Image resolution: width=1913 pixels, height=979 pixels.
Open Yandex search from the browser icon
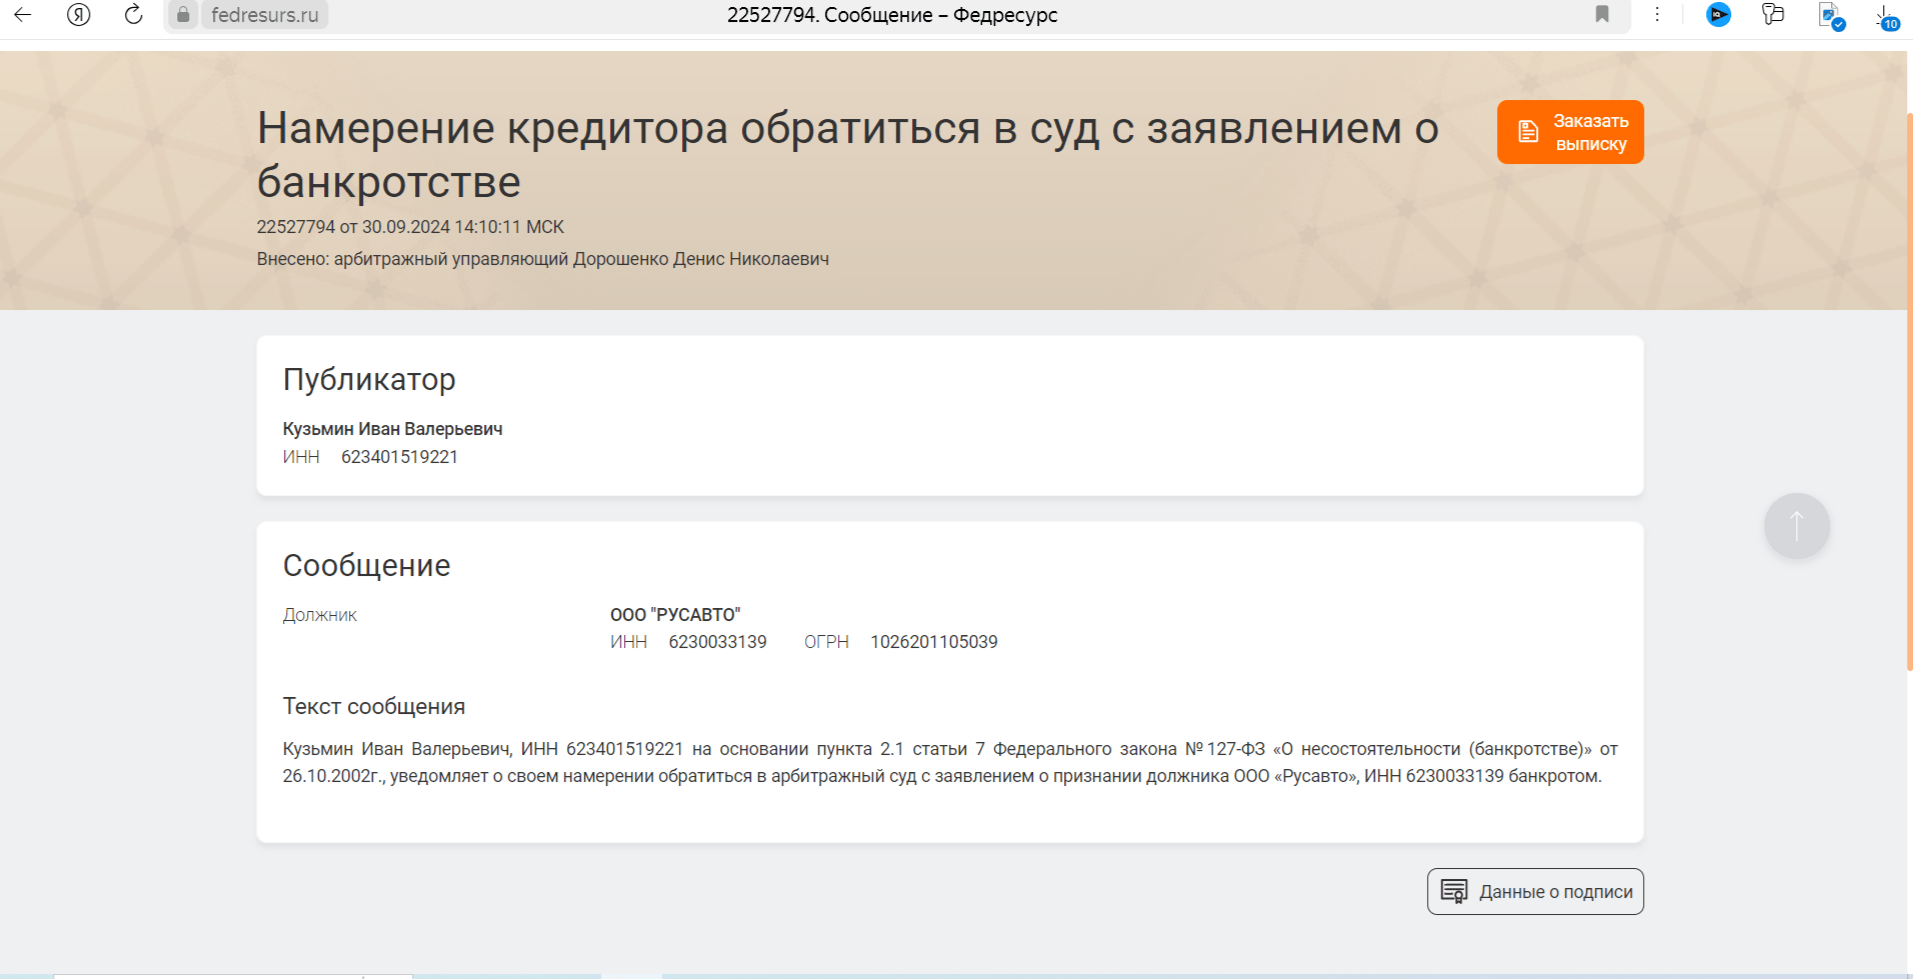pyautogui.click(x=79, y=15)
